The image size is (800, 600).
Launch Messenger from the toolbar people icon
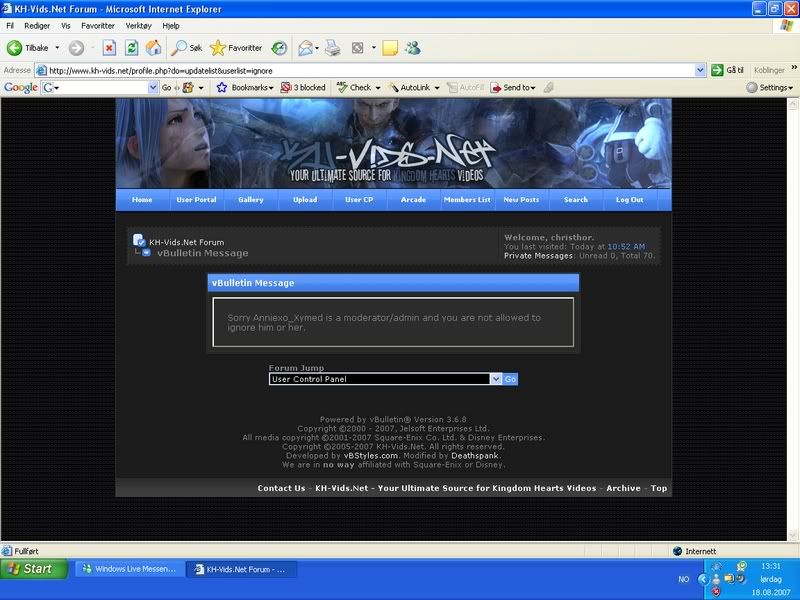coord(413,48)
